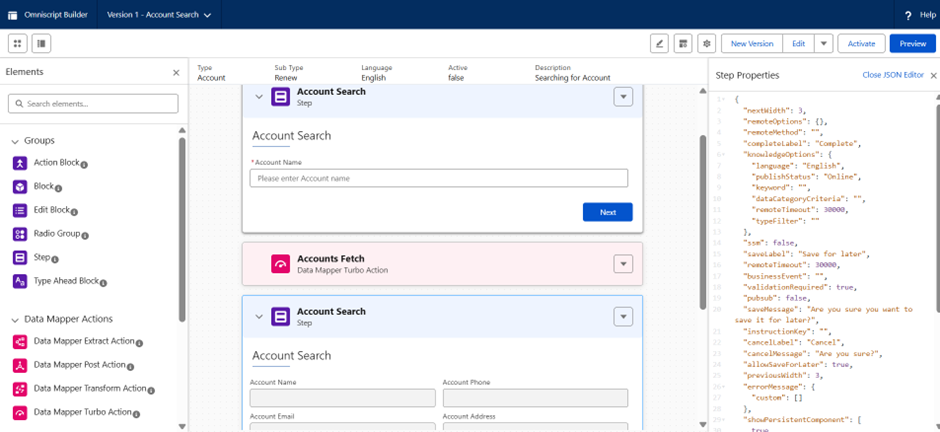Click the Omniscript Builder app icon
This screenshot has width=940, height=432.
tap(13, 15)
